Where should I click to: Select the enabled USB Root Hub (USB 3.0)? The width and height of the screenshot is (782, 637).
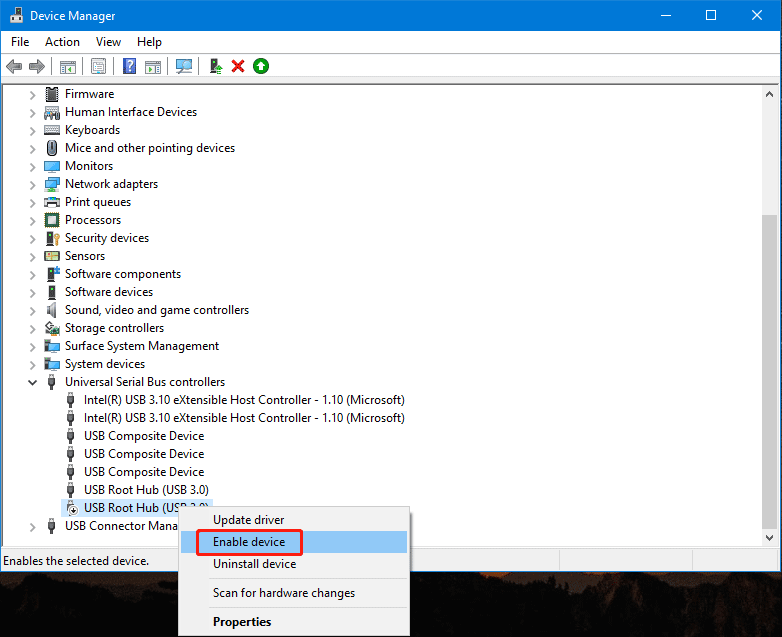coord(146,490)
